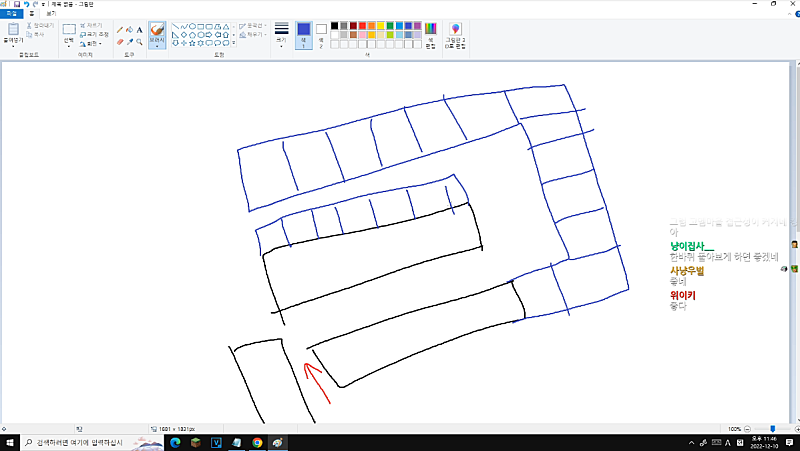Select the Eraser tool
Viewport: 800px width, 451px height.
point(120,42)
